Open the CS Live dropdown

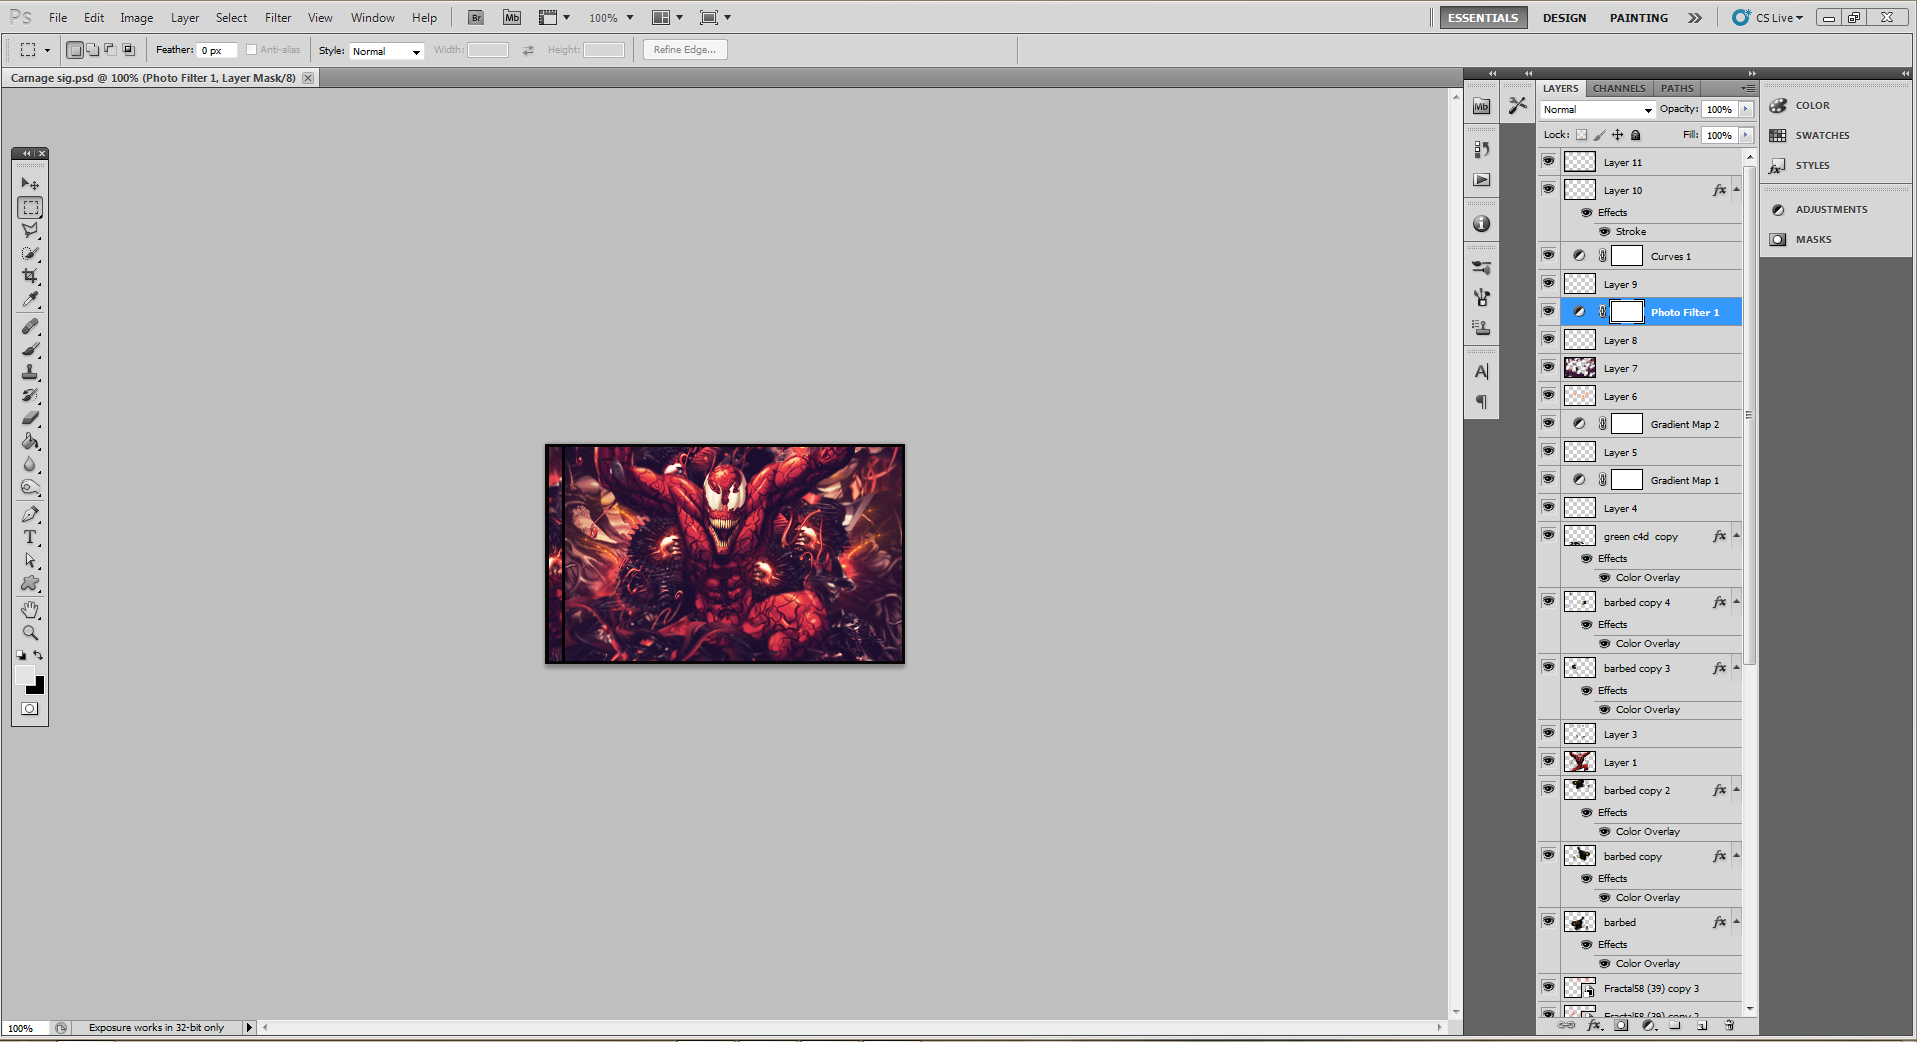(1768, 18)
